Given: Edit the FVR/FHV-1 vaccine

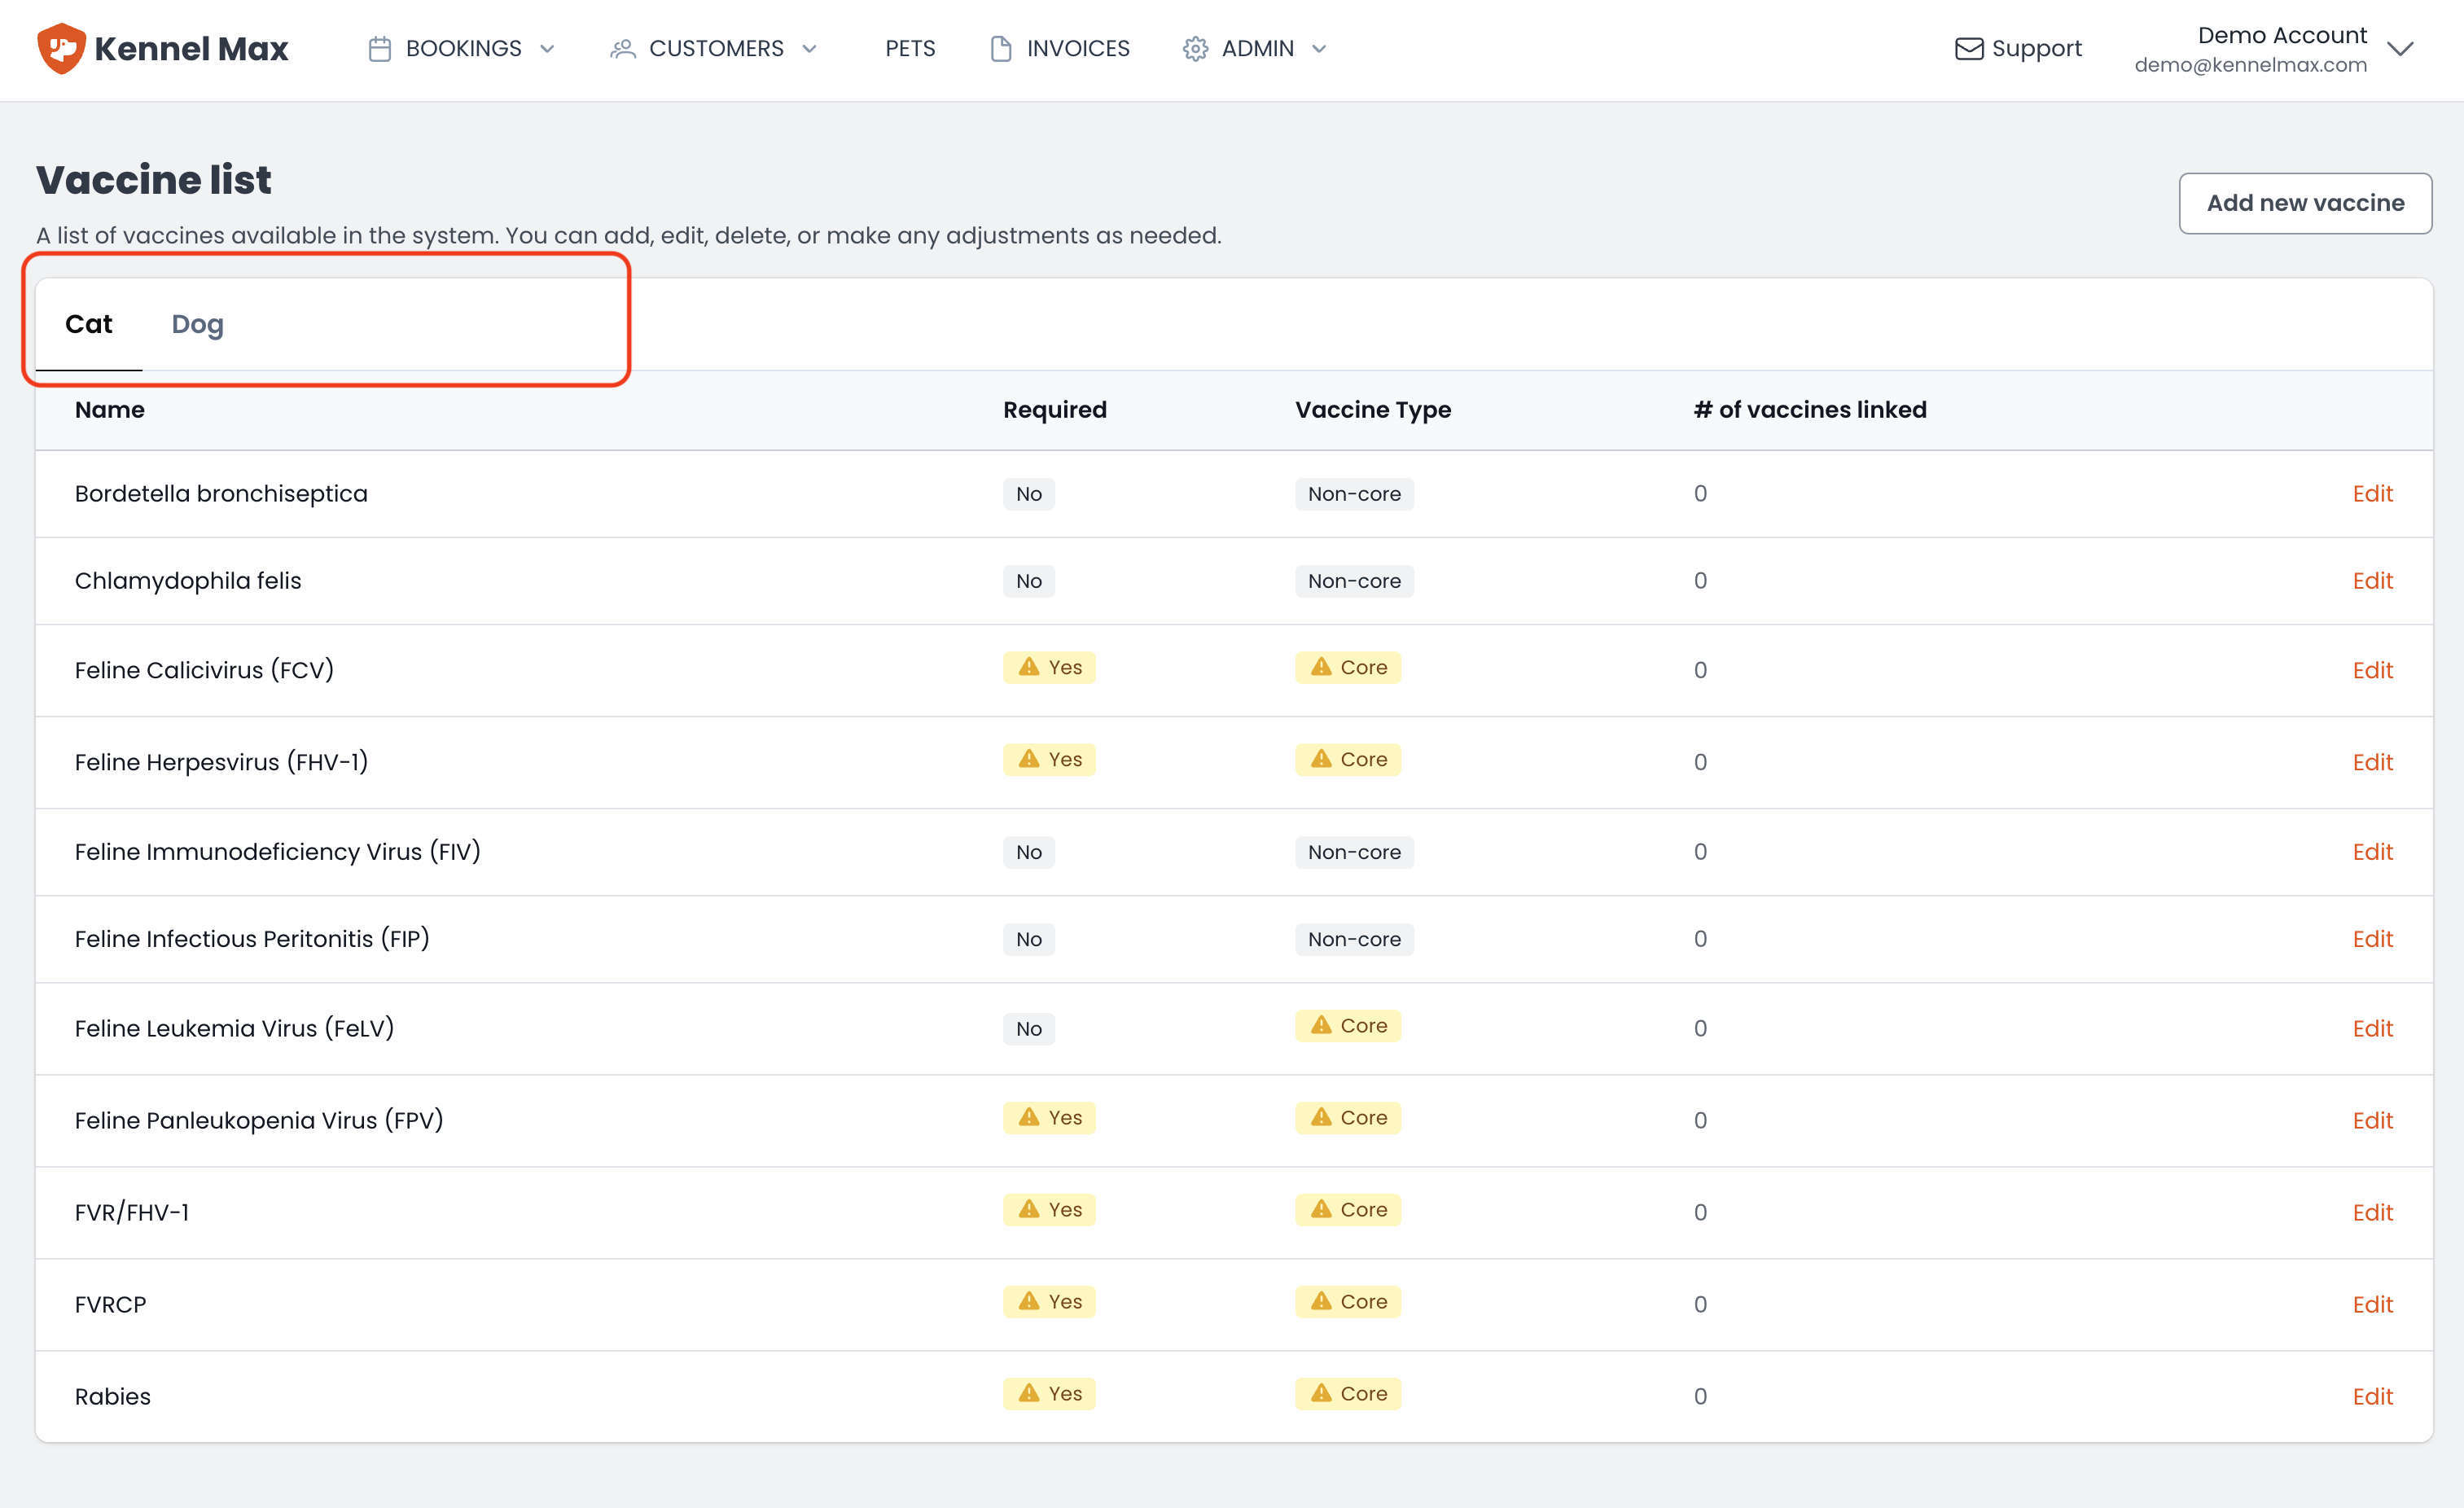Looking at the screenshot, I should click(x=2372, y=1213).
